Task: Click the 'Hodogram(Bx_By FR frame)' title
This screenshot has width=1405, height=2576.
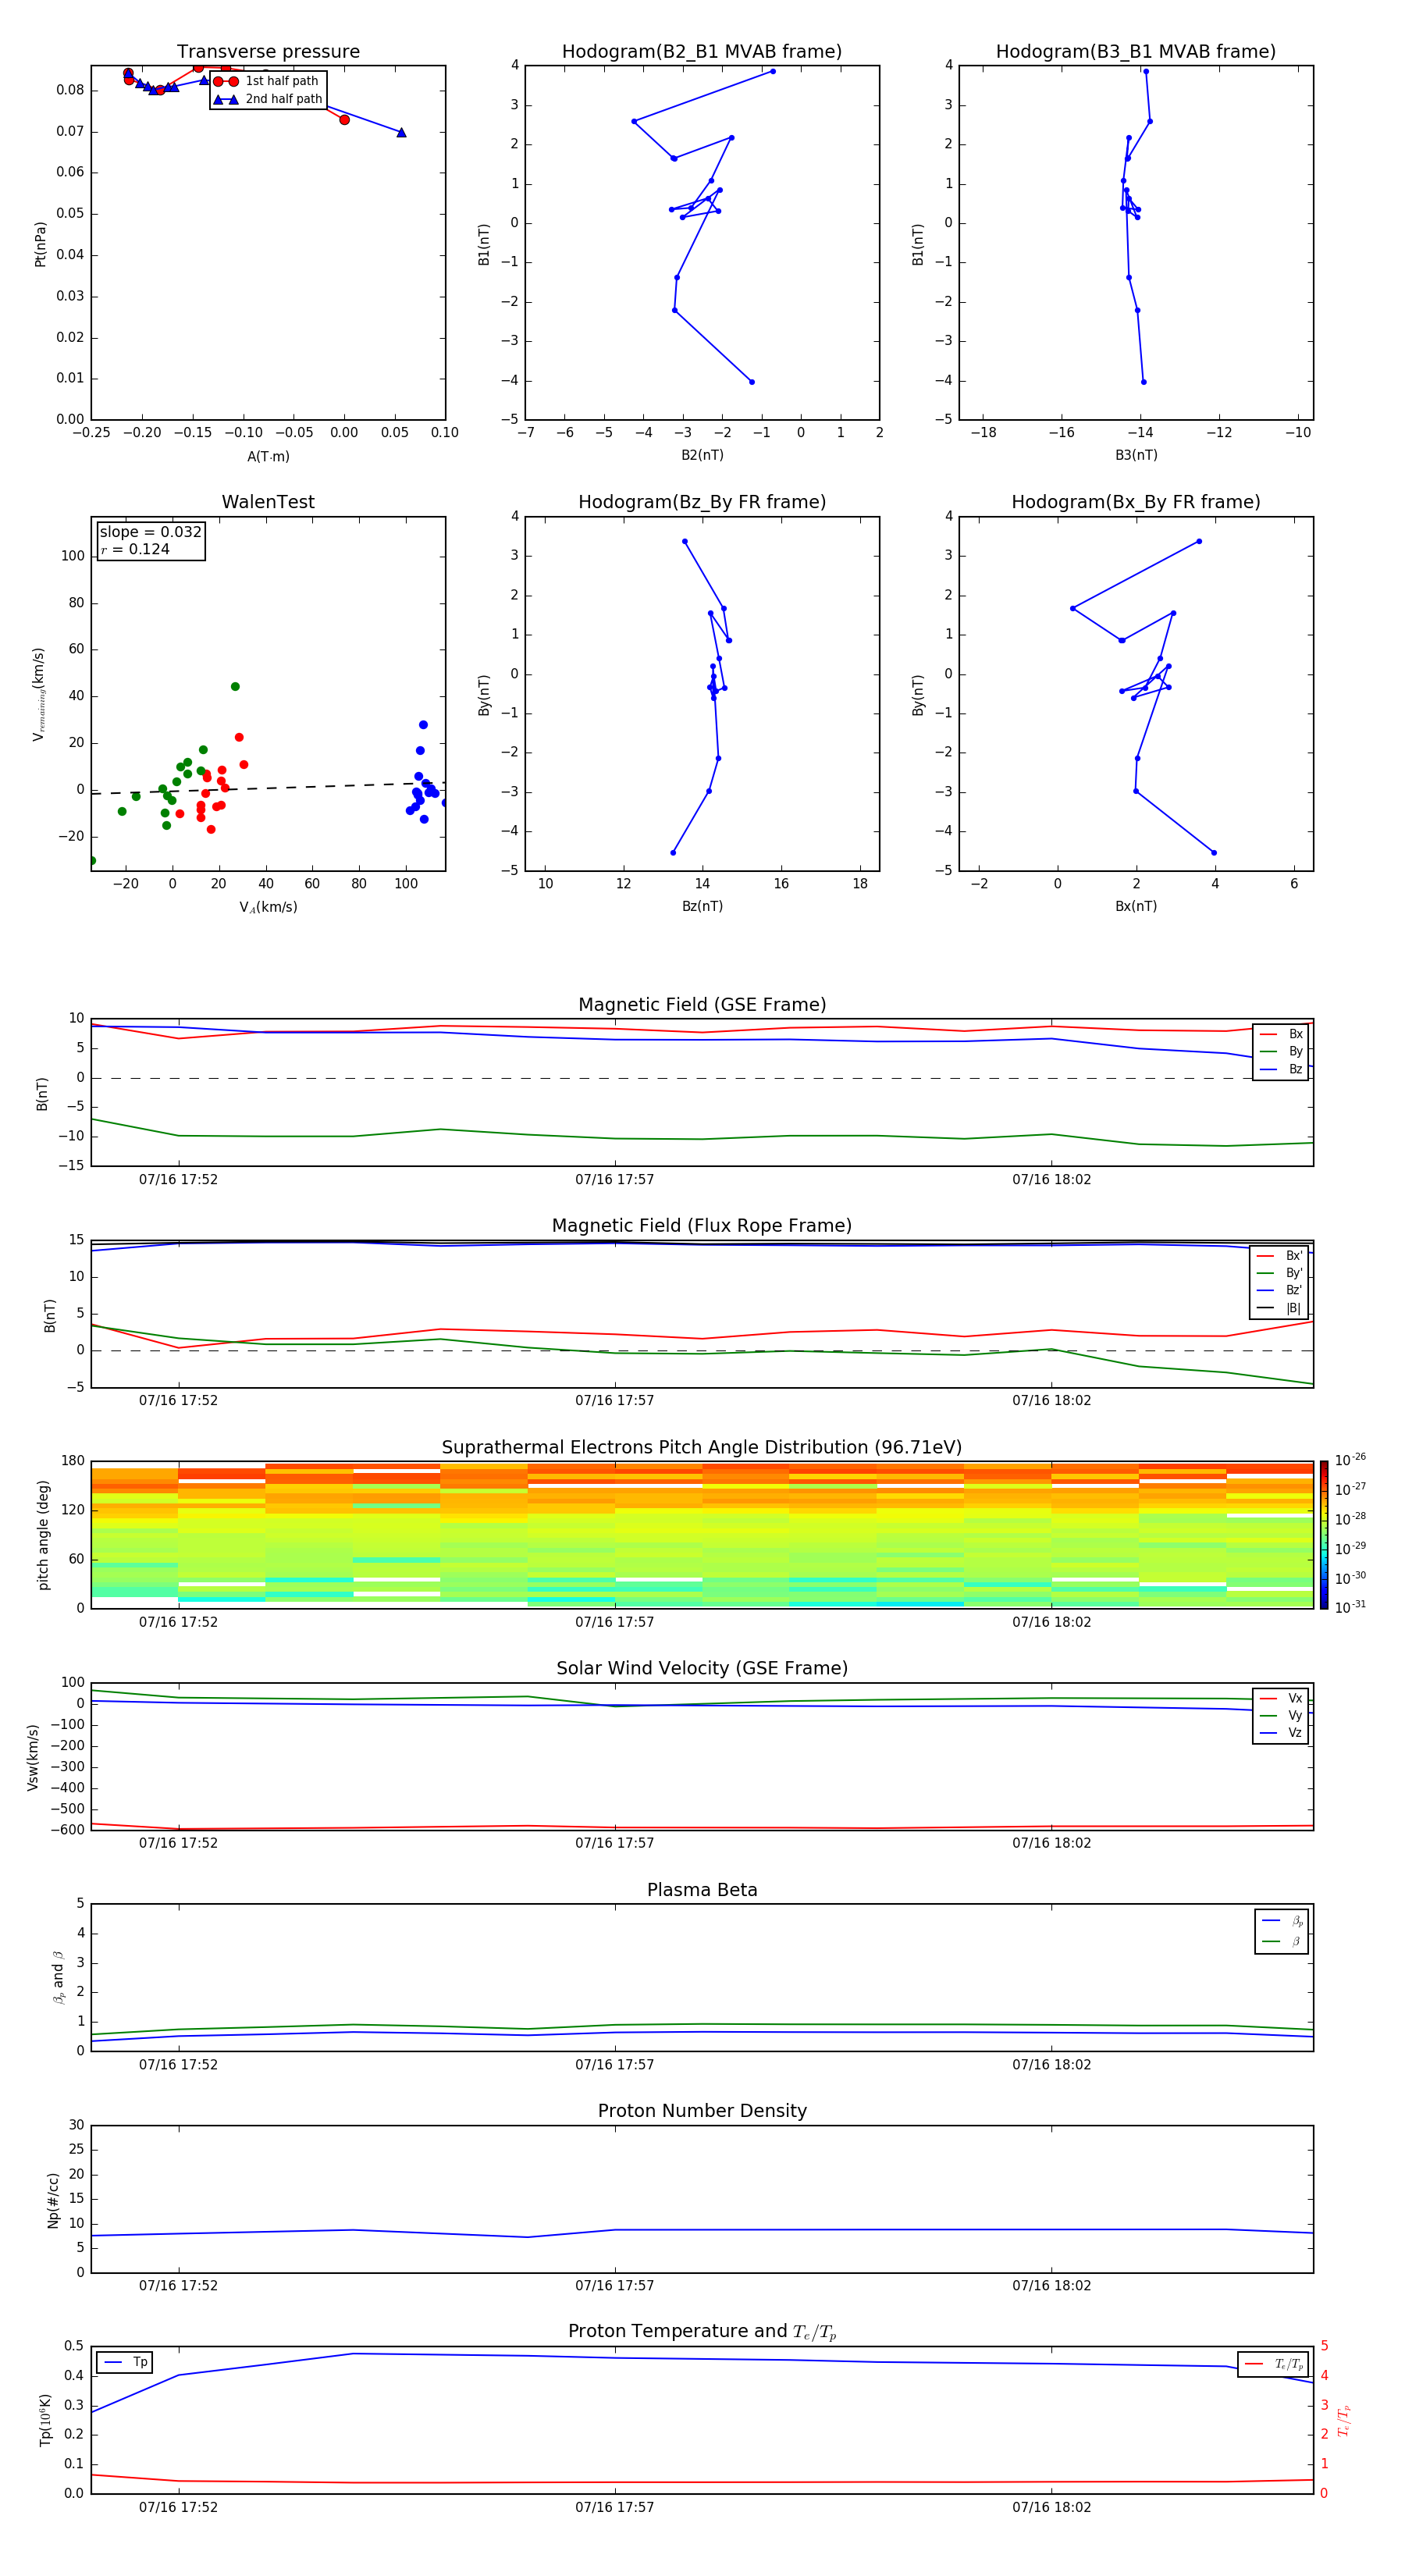Action: [x=1136, y=502]
